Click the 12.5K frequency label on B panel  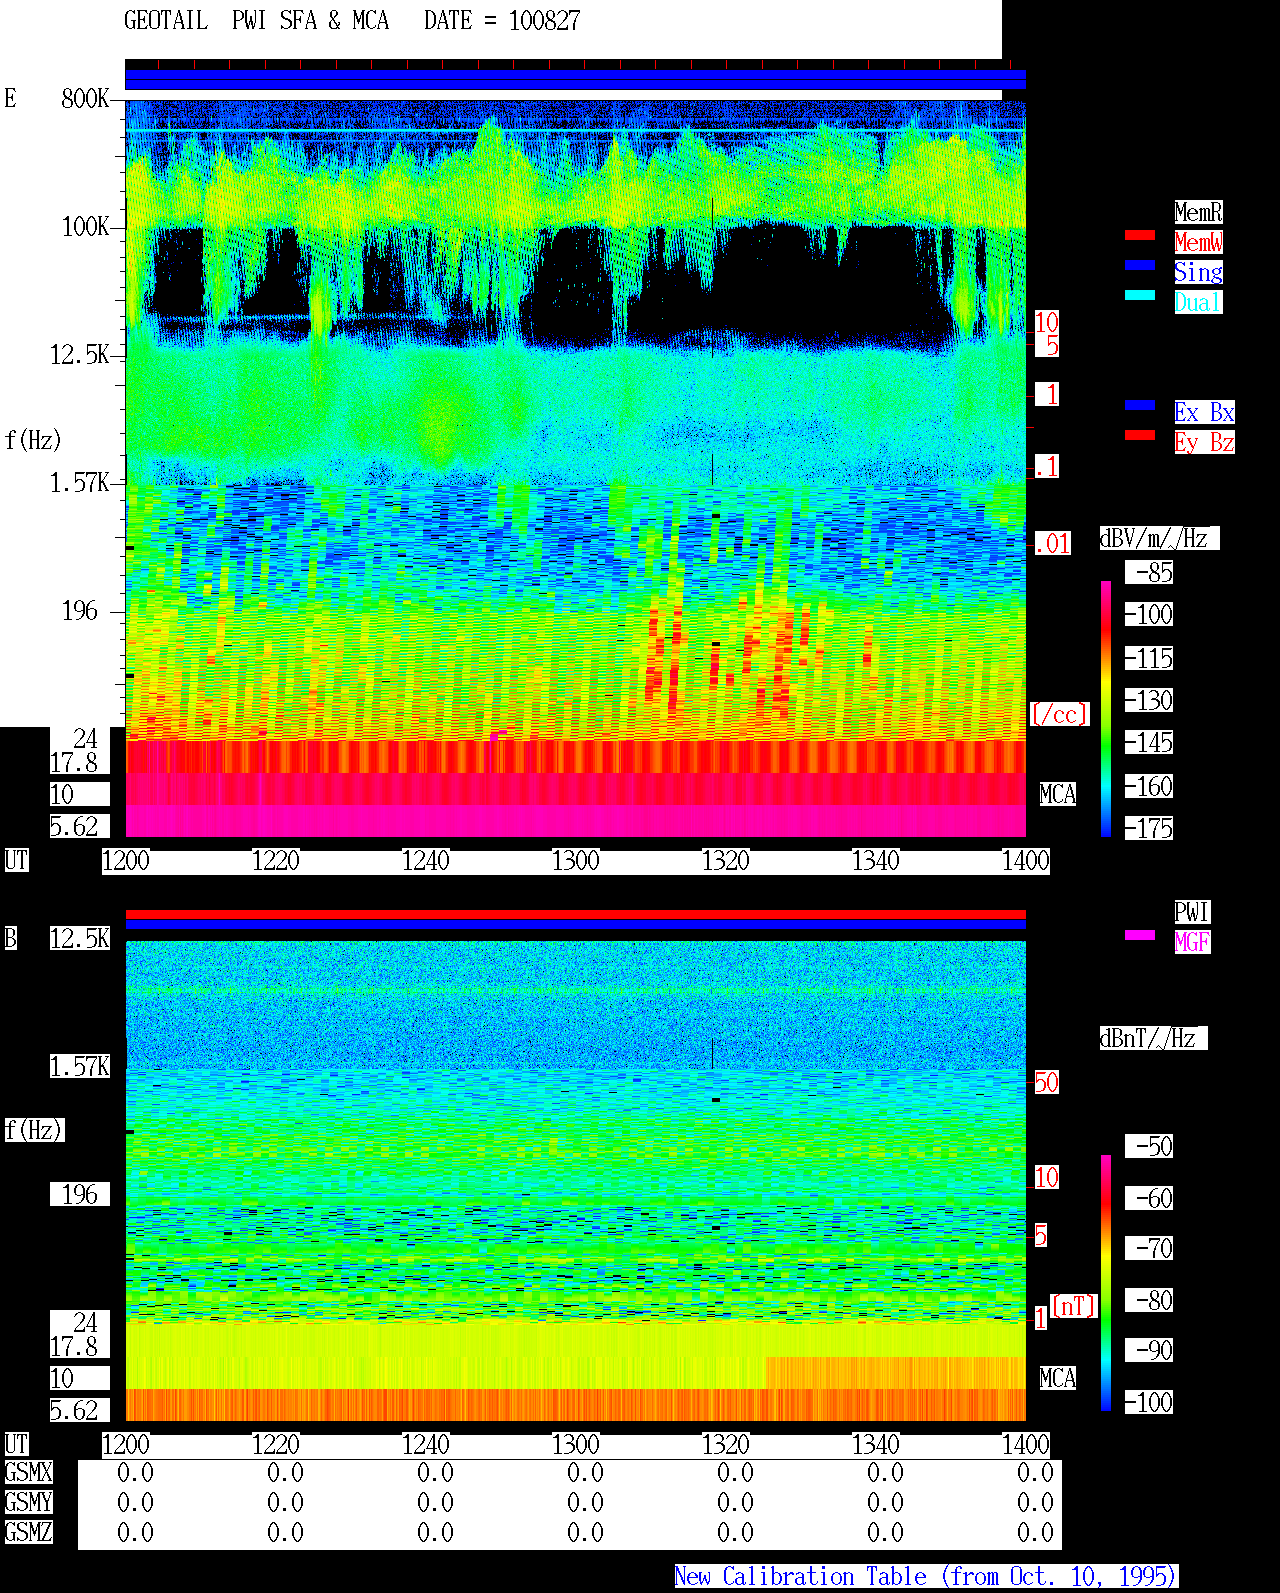pyautogui.click(x=80, y=938)
